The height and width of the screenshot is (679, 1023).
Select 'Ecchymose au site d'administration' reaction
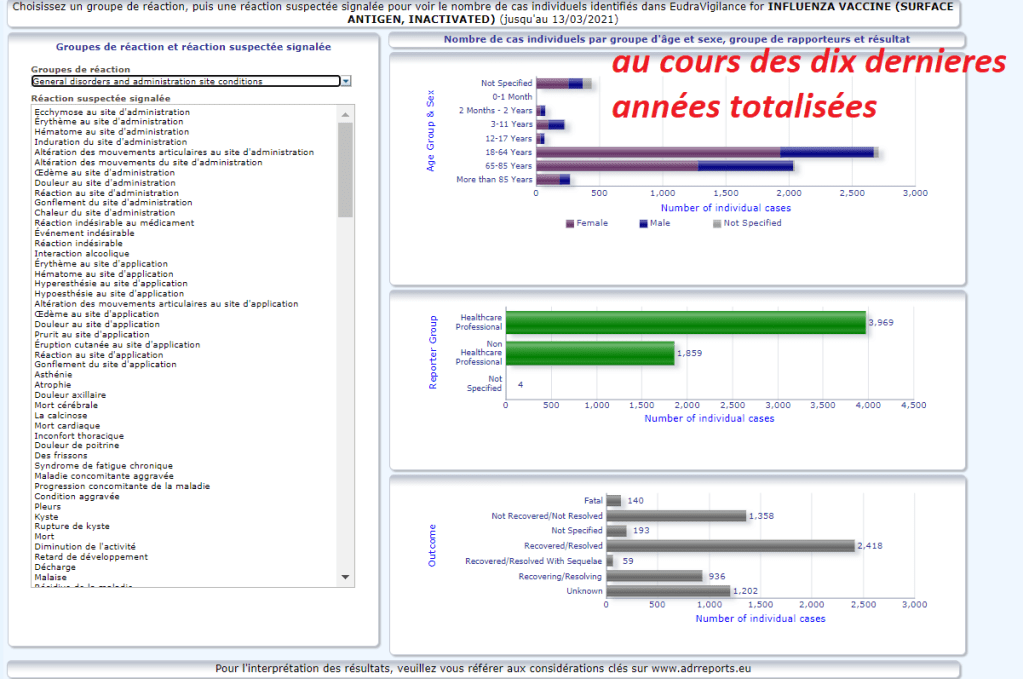tap(112, 112)
